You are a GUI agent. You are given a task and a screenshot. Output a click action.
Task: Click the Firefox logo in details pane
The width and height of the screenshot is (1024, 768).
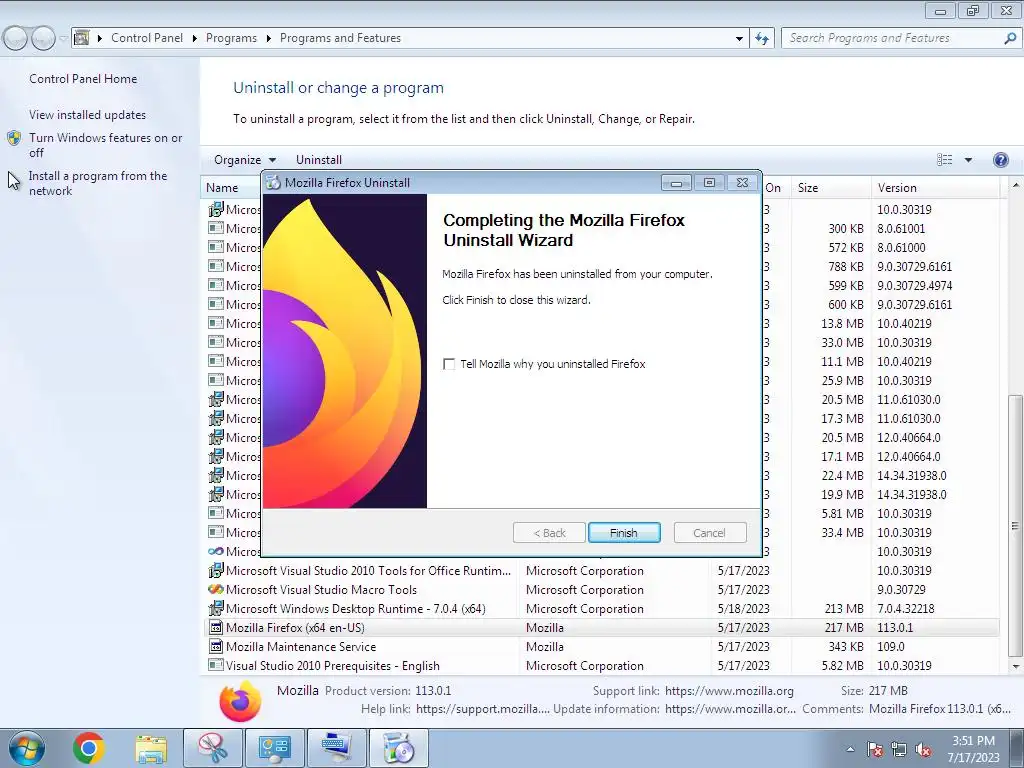(x=240, y=701)
